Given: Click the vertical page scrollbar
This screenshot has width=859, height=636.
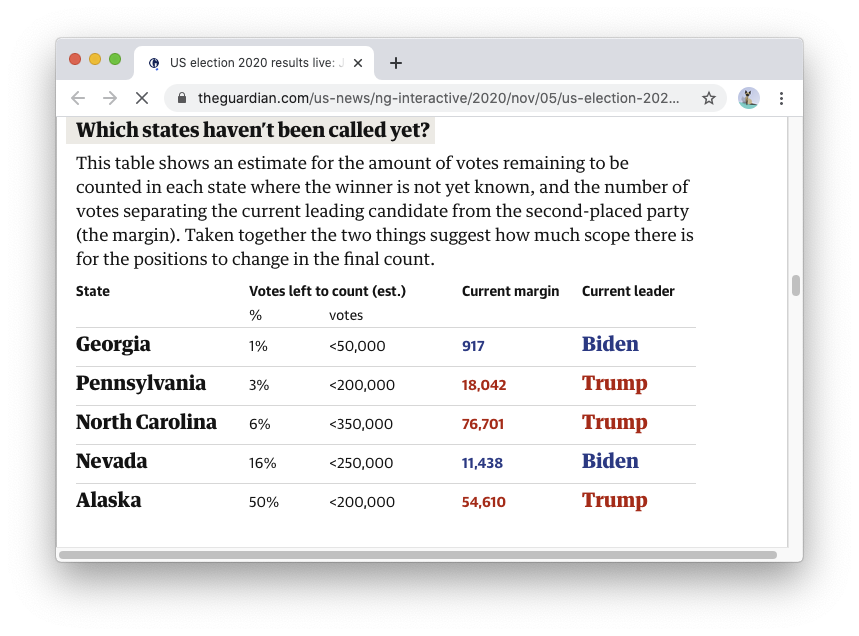Looking at the screenshot, I should click(796, 286).
